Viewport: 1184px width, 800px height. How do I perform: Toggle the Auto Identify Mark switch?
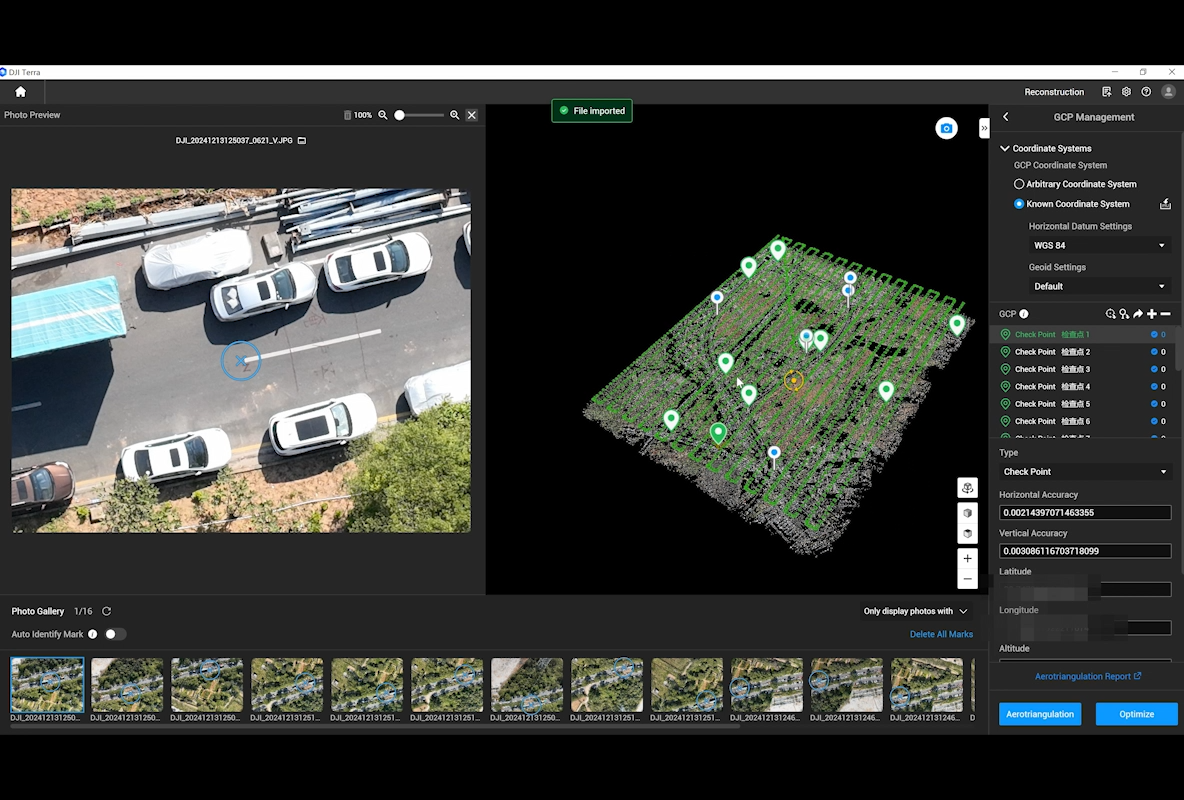[x=115, y=634]
